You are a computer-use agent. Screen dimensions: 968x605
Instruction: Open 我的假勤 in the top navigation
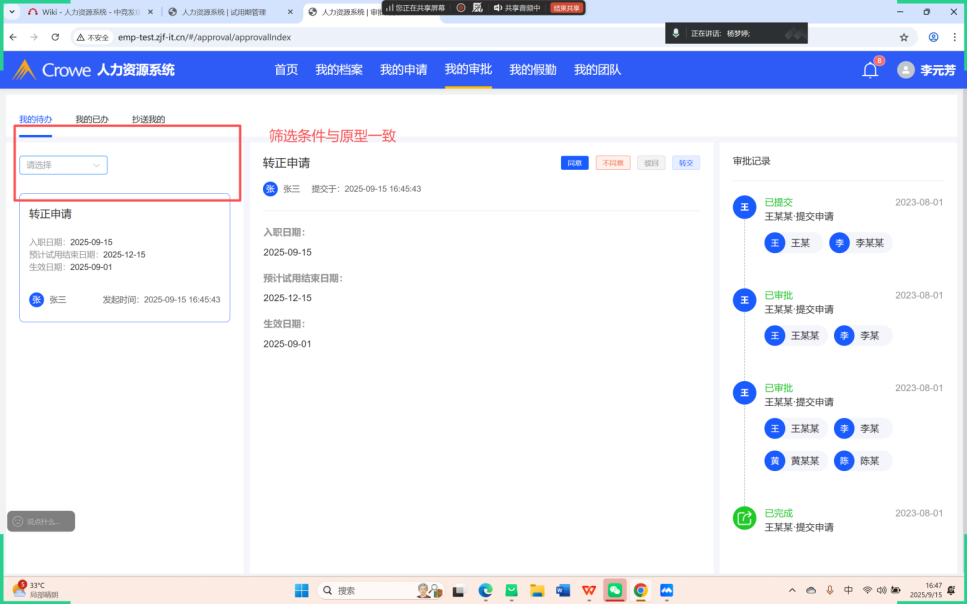click(x=533, y=70)
